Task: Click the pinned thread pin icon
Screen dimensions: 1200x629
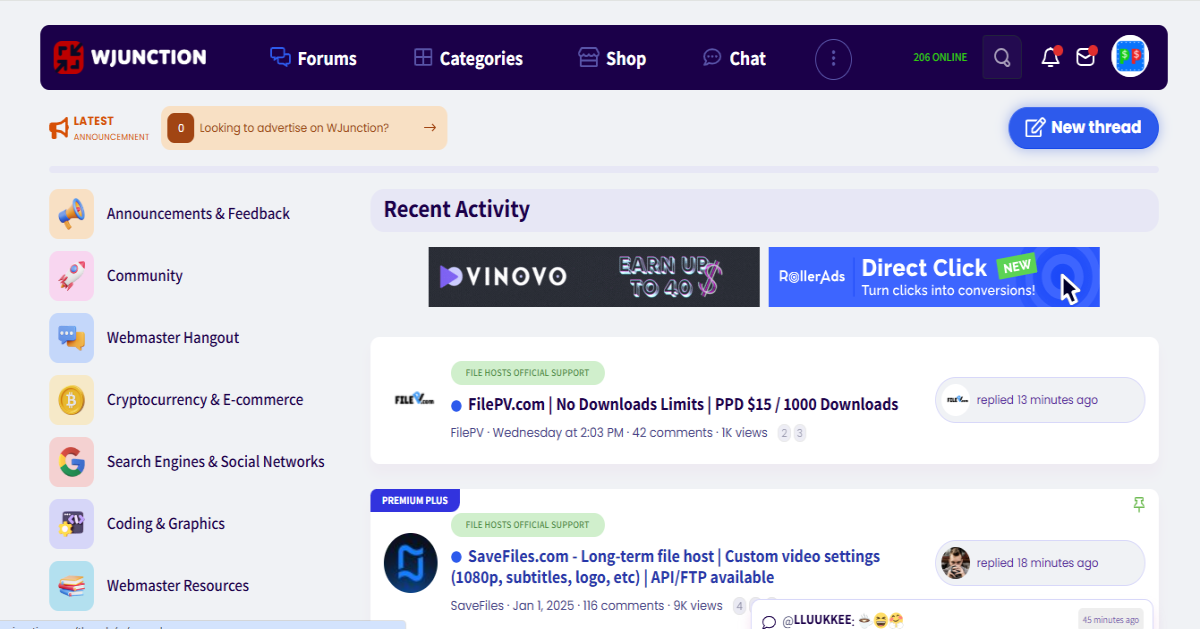Action: pos(1139,505)
